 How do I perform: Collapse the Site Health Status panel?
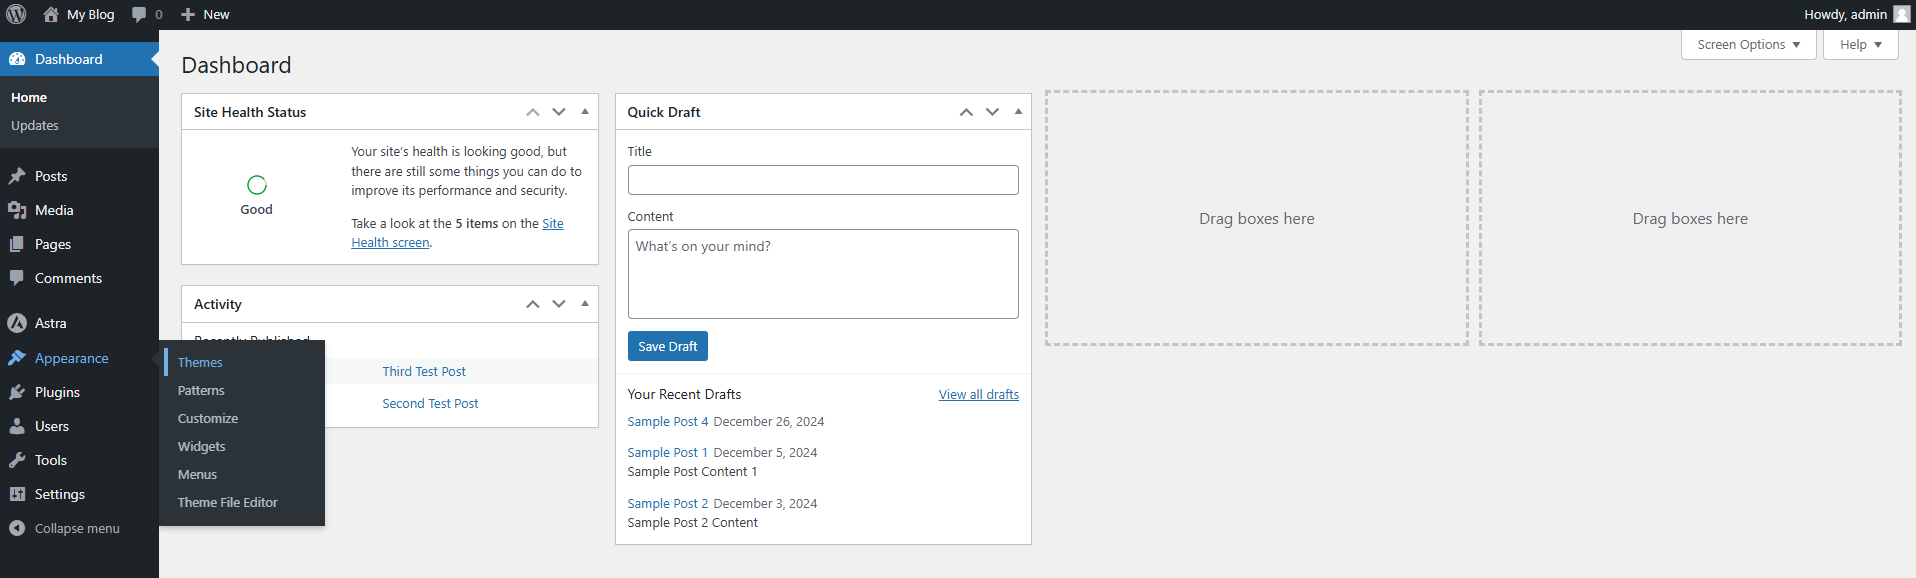coord(585,112)
